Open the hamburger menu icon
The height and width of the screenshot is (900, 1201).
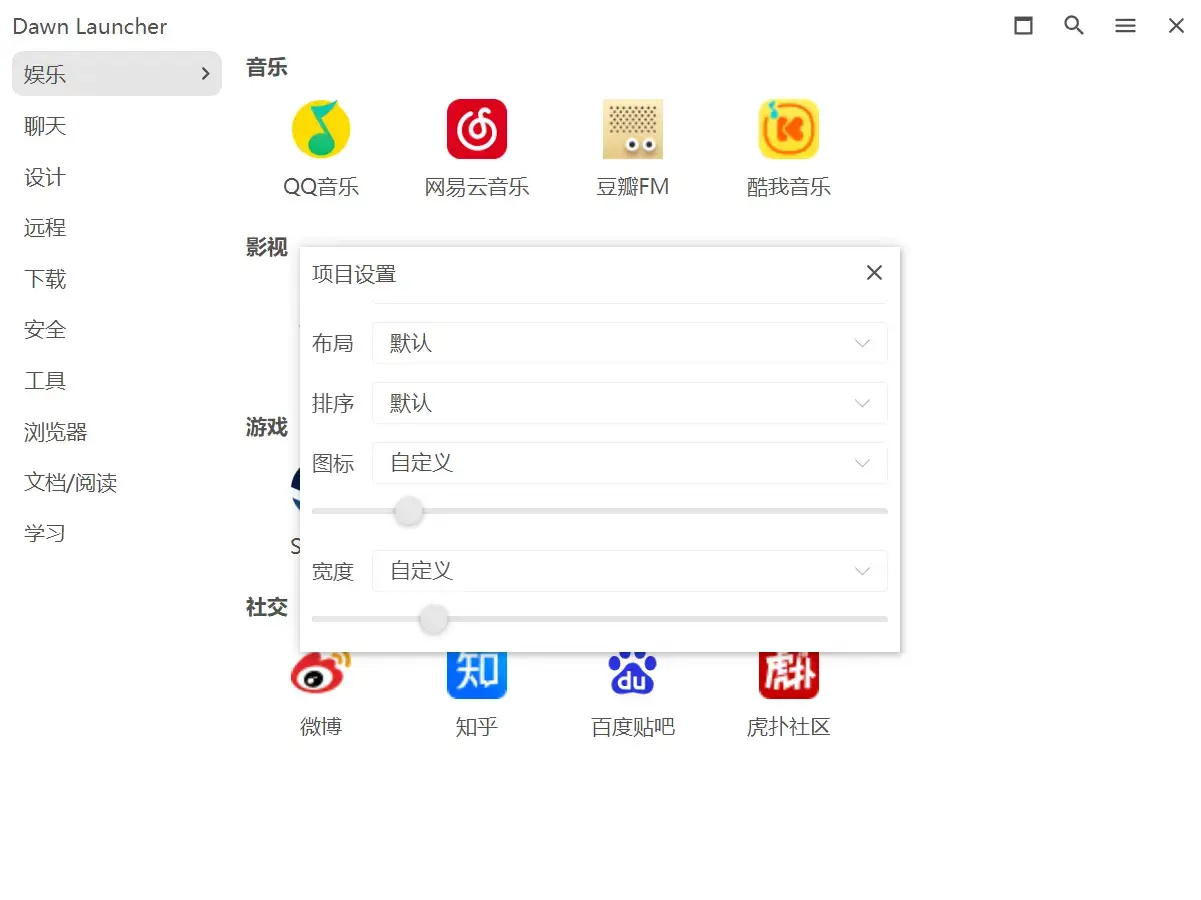[1125, 26]
